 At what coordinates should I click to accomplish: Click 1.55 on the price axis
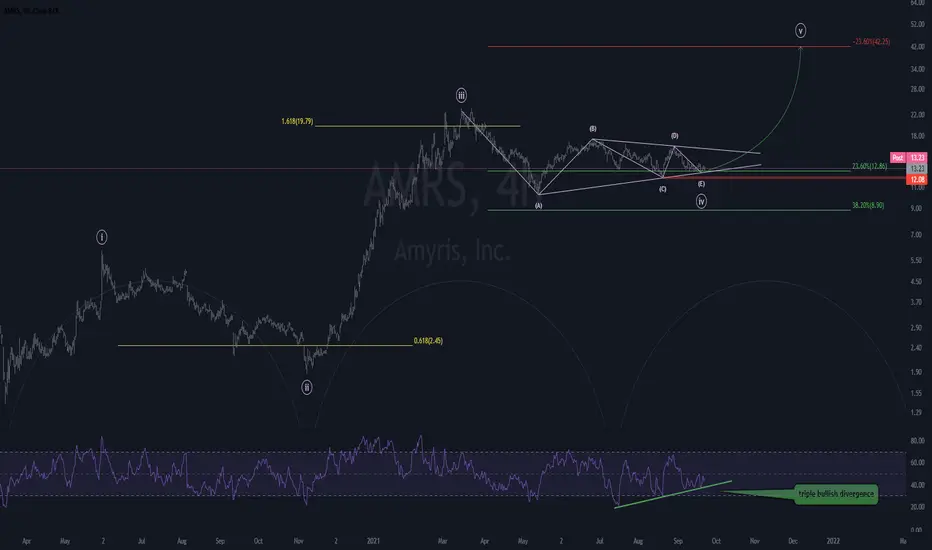pos(917,393)
